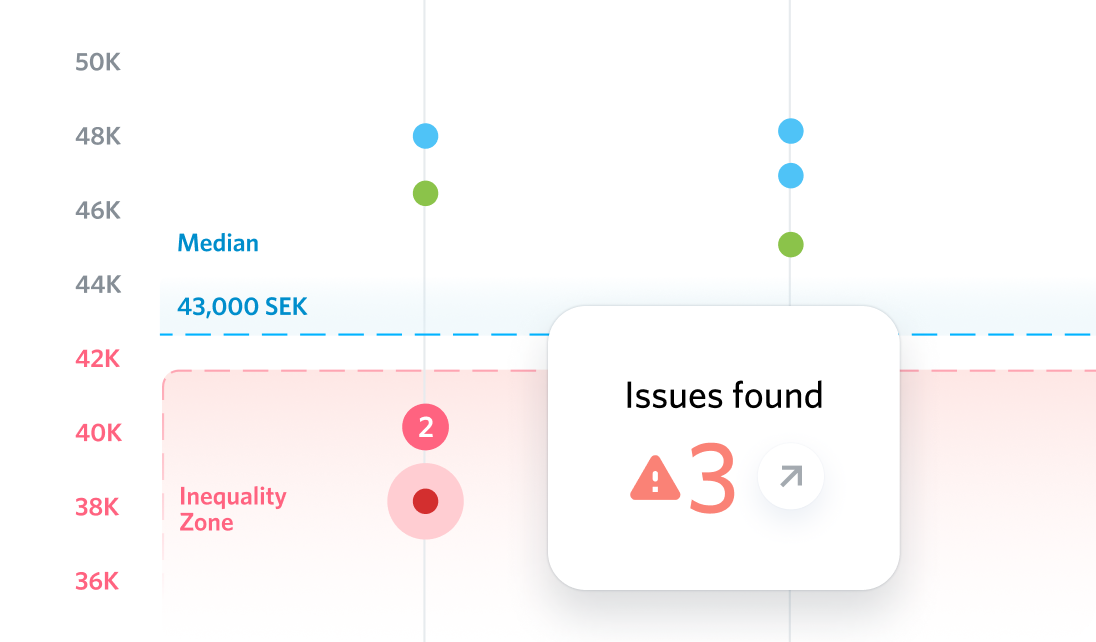Image resolution: width=1096 pixels, height=642 pixels.
Task: Select the green dot in second column
Action: tap(791, 245)
